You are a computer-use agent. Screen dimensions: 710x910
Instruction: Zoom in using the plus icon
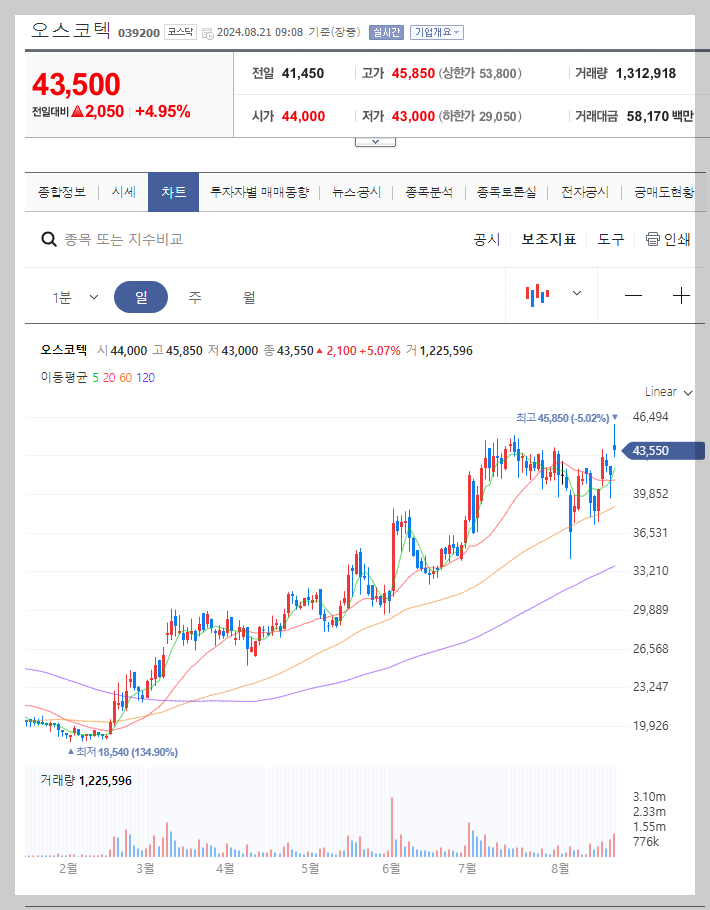tap(681, 294)
